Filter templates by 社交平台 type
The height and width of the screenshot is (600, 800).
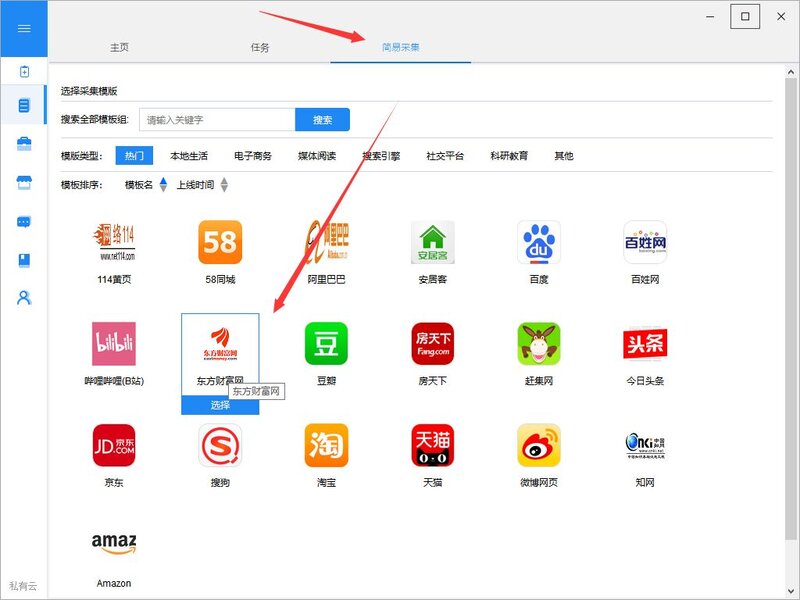[445, 156]
